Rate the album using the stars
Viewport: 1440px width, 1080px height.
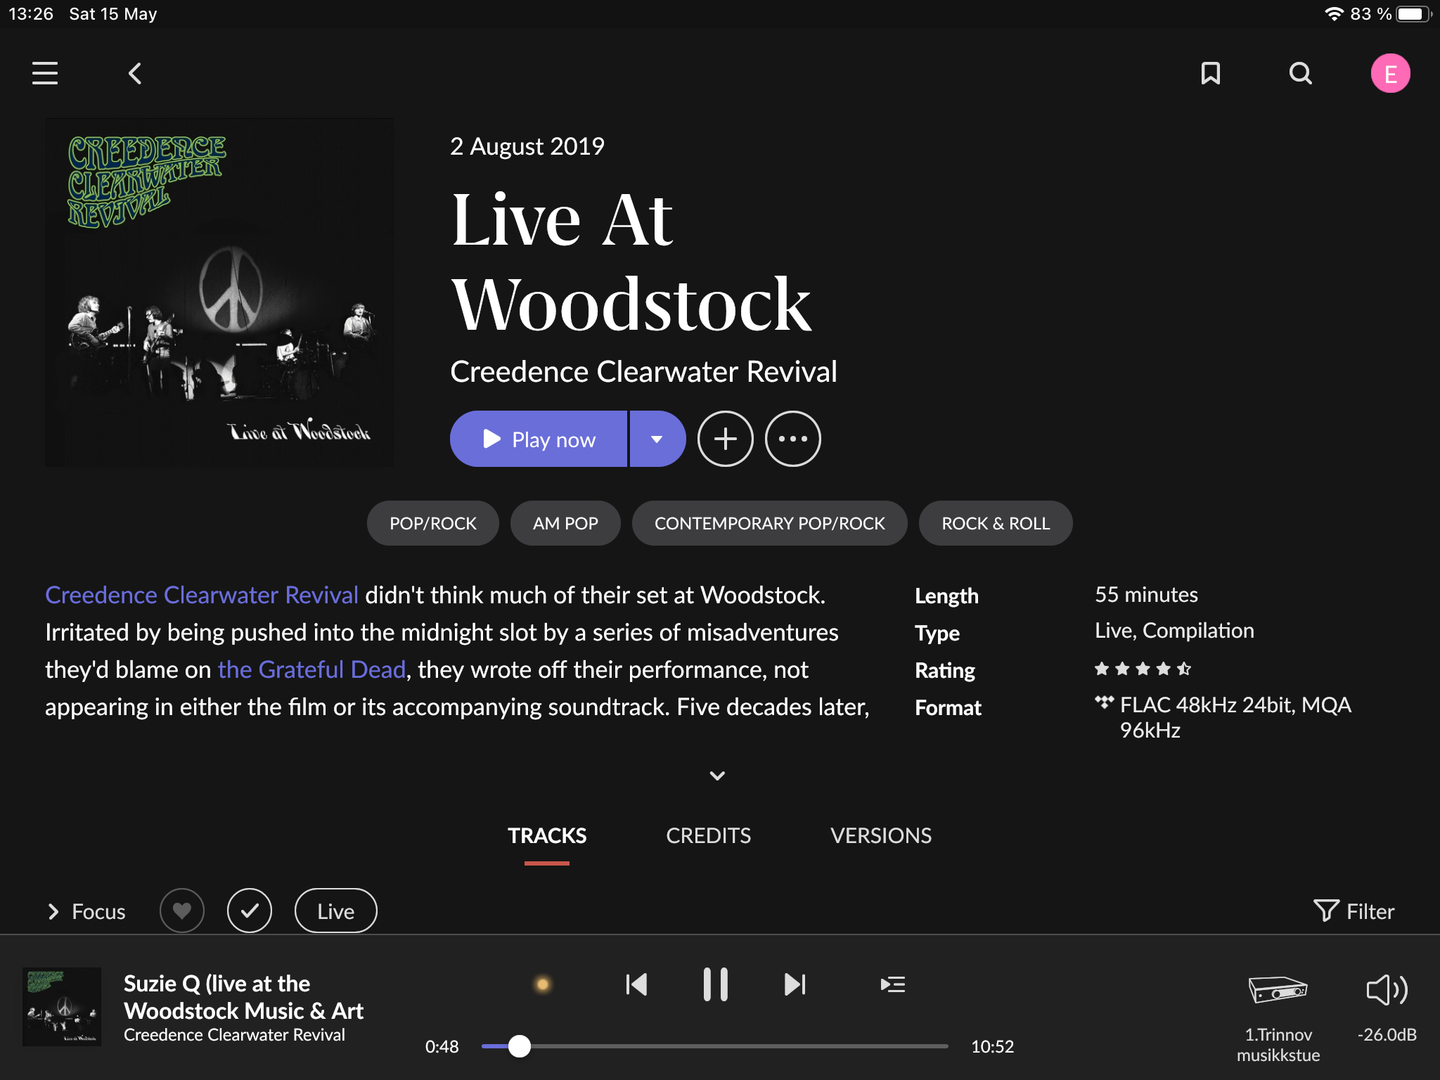(x=1143, y=669)
